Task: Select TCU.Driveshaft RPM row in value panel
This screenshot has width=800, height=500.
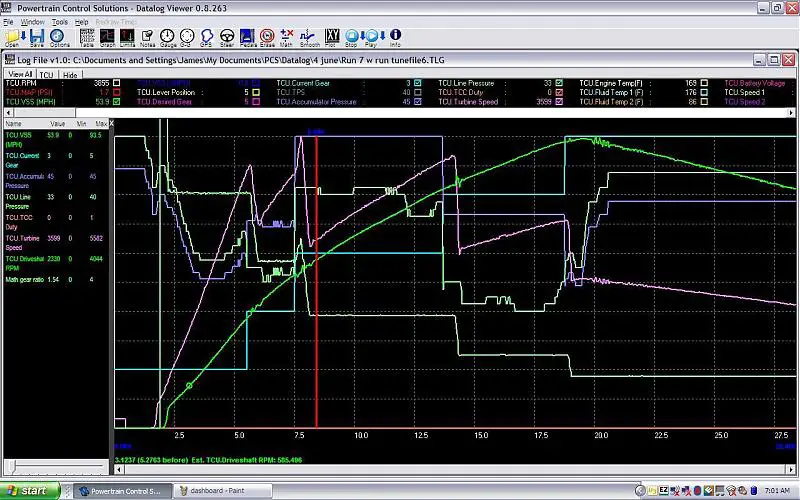Action: point(56,263)
